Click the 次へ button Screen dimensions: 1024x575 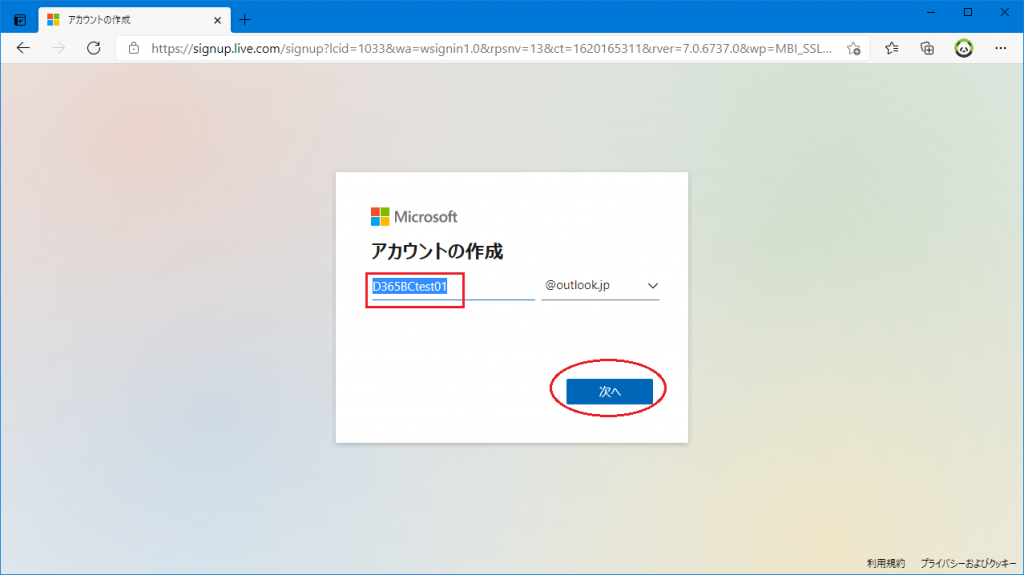[x=609, y=391]
